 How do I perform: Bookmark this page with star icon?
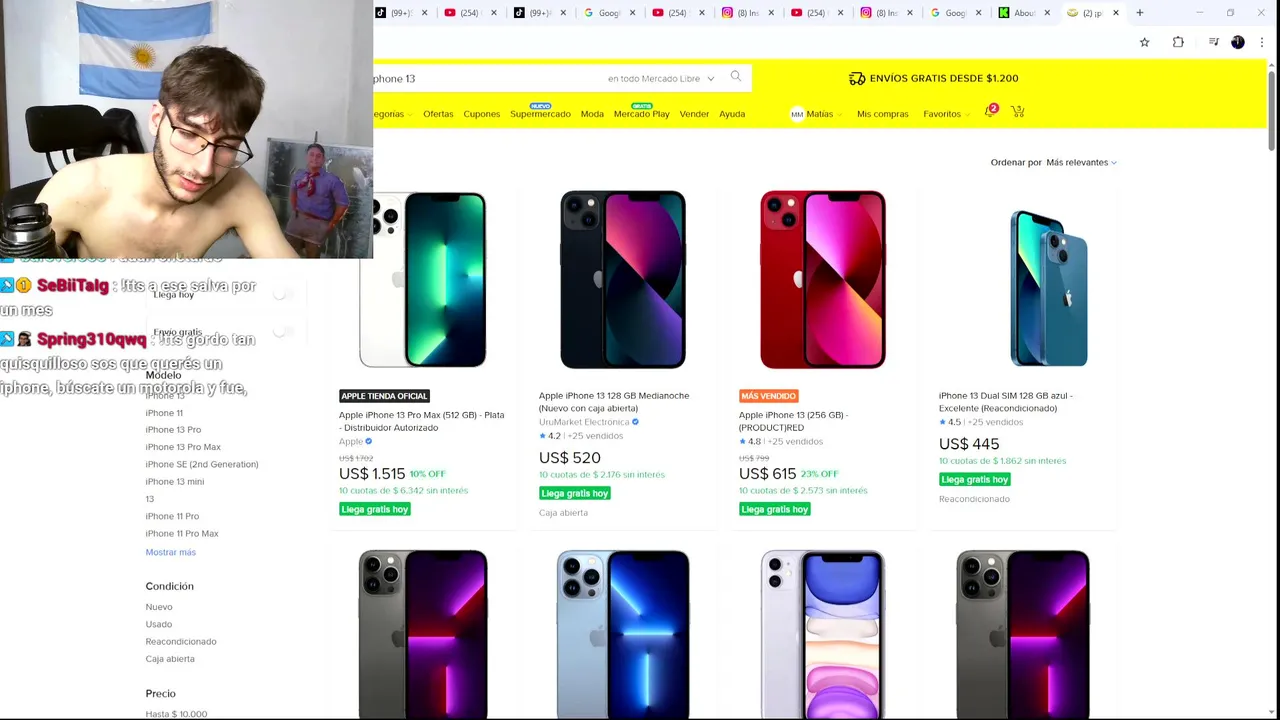(1145, 42)
